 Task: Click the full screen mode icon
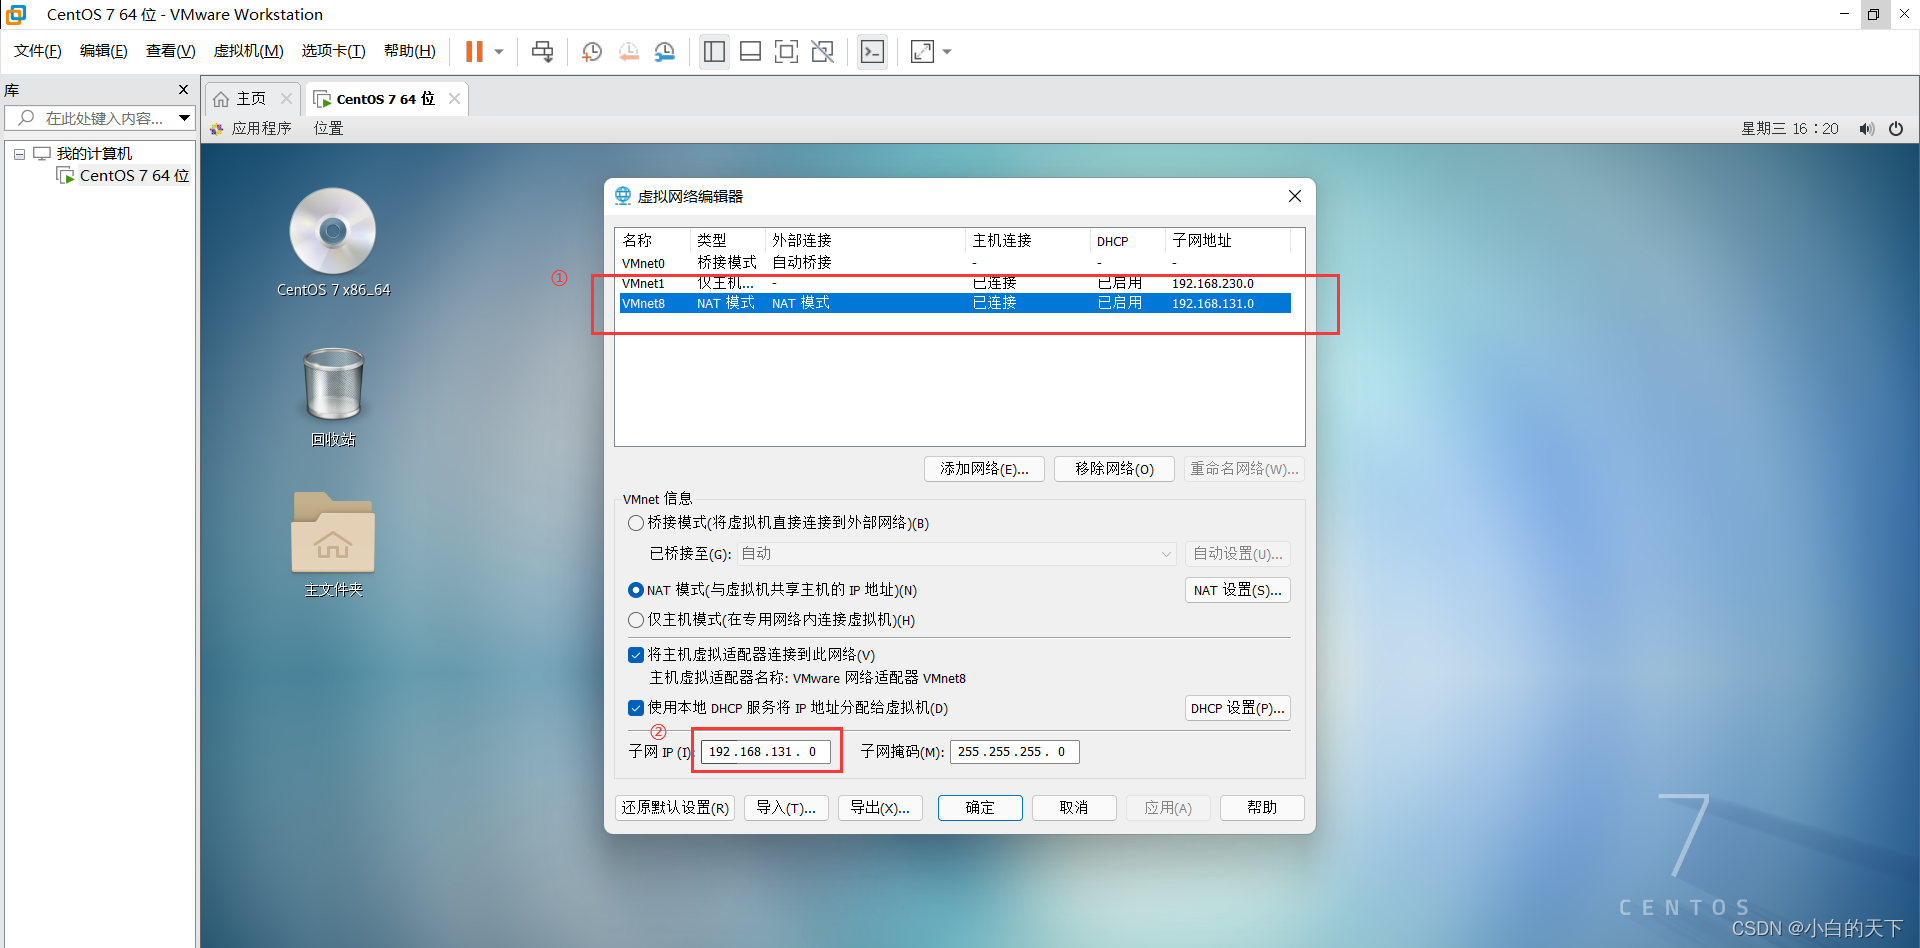pos(787,51)
